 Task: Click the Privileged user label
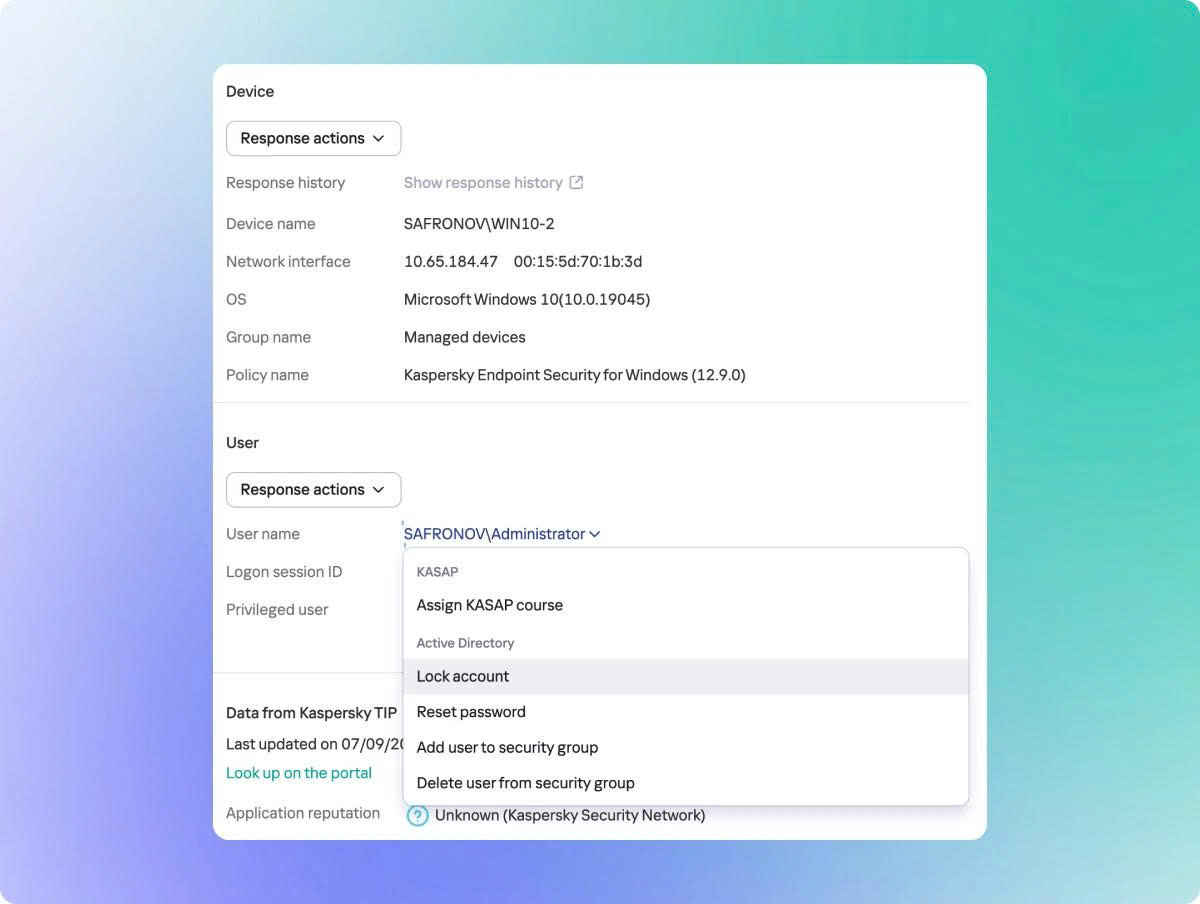pyautogui.click(x=277, y=610)
